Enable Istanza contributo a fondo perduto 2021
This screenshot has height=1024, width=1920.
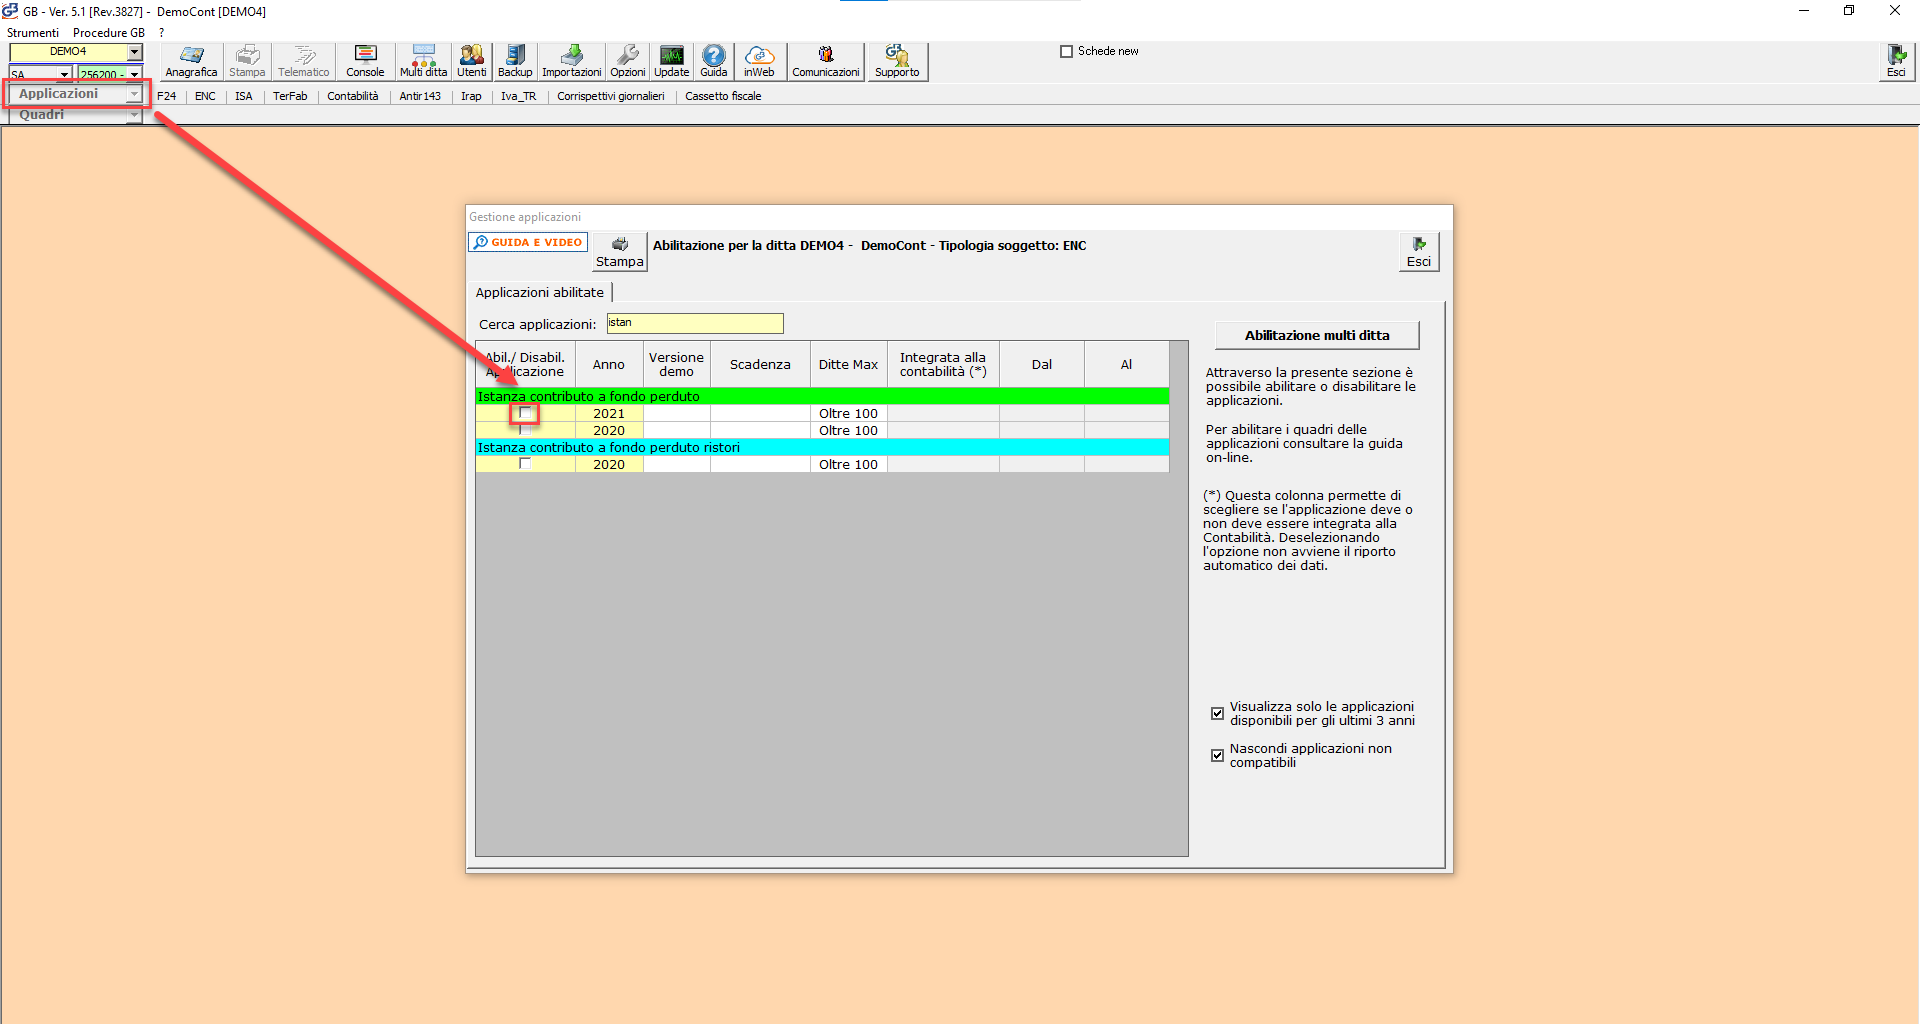tap(525, 412)
